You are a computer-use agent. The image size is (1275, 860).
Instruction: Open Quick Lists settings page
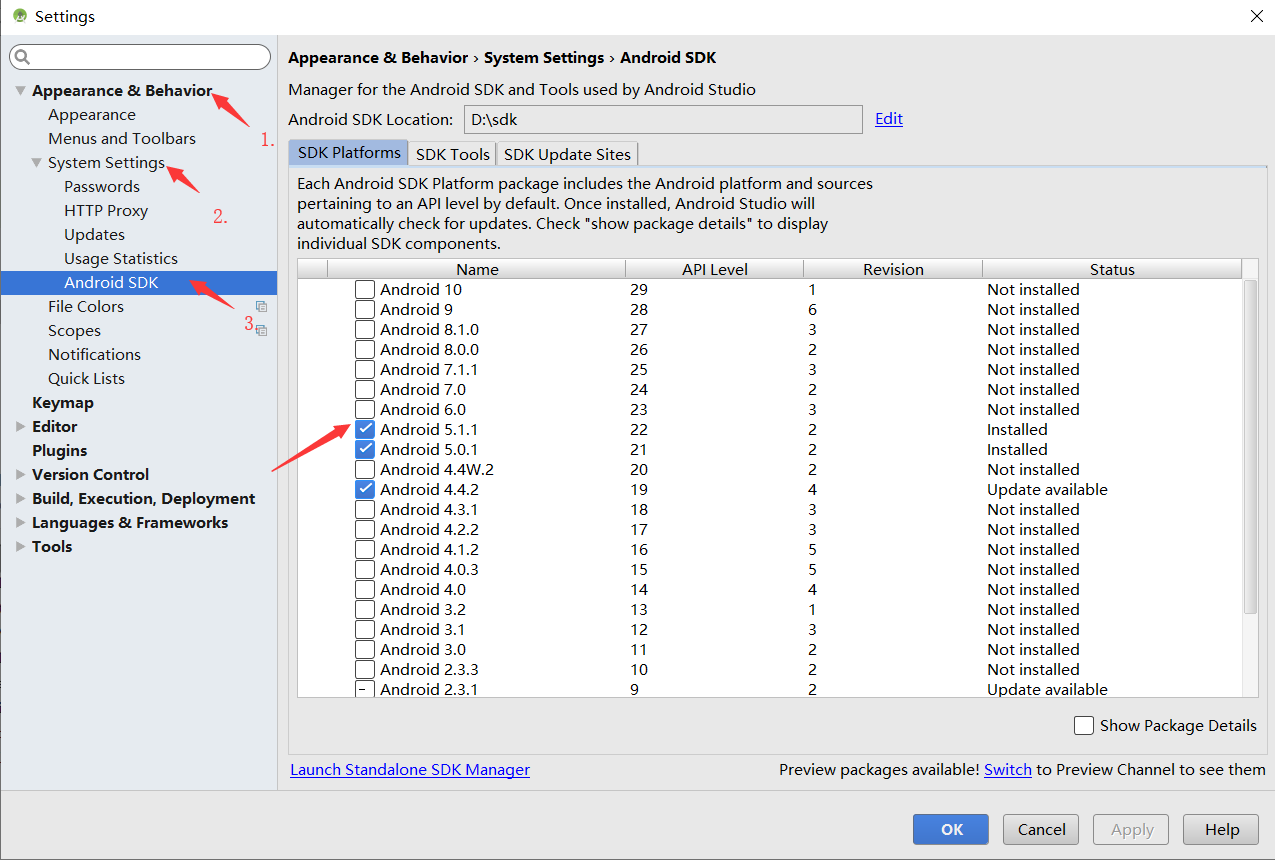pyautogui.click(x=87, y=379)
